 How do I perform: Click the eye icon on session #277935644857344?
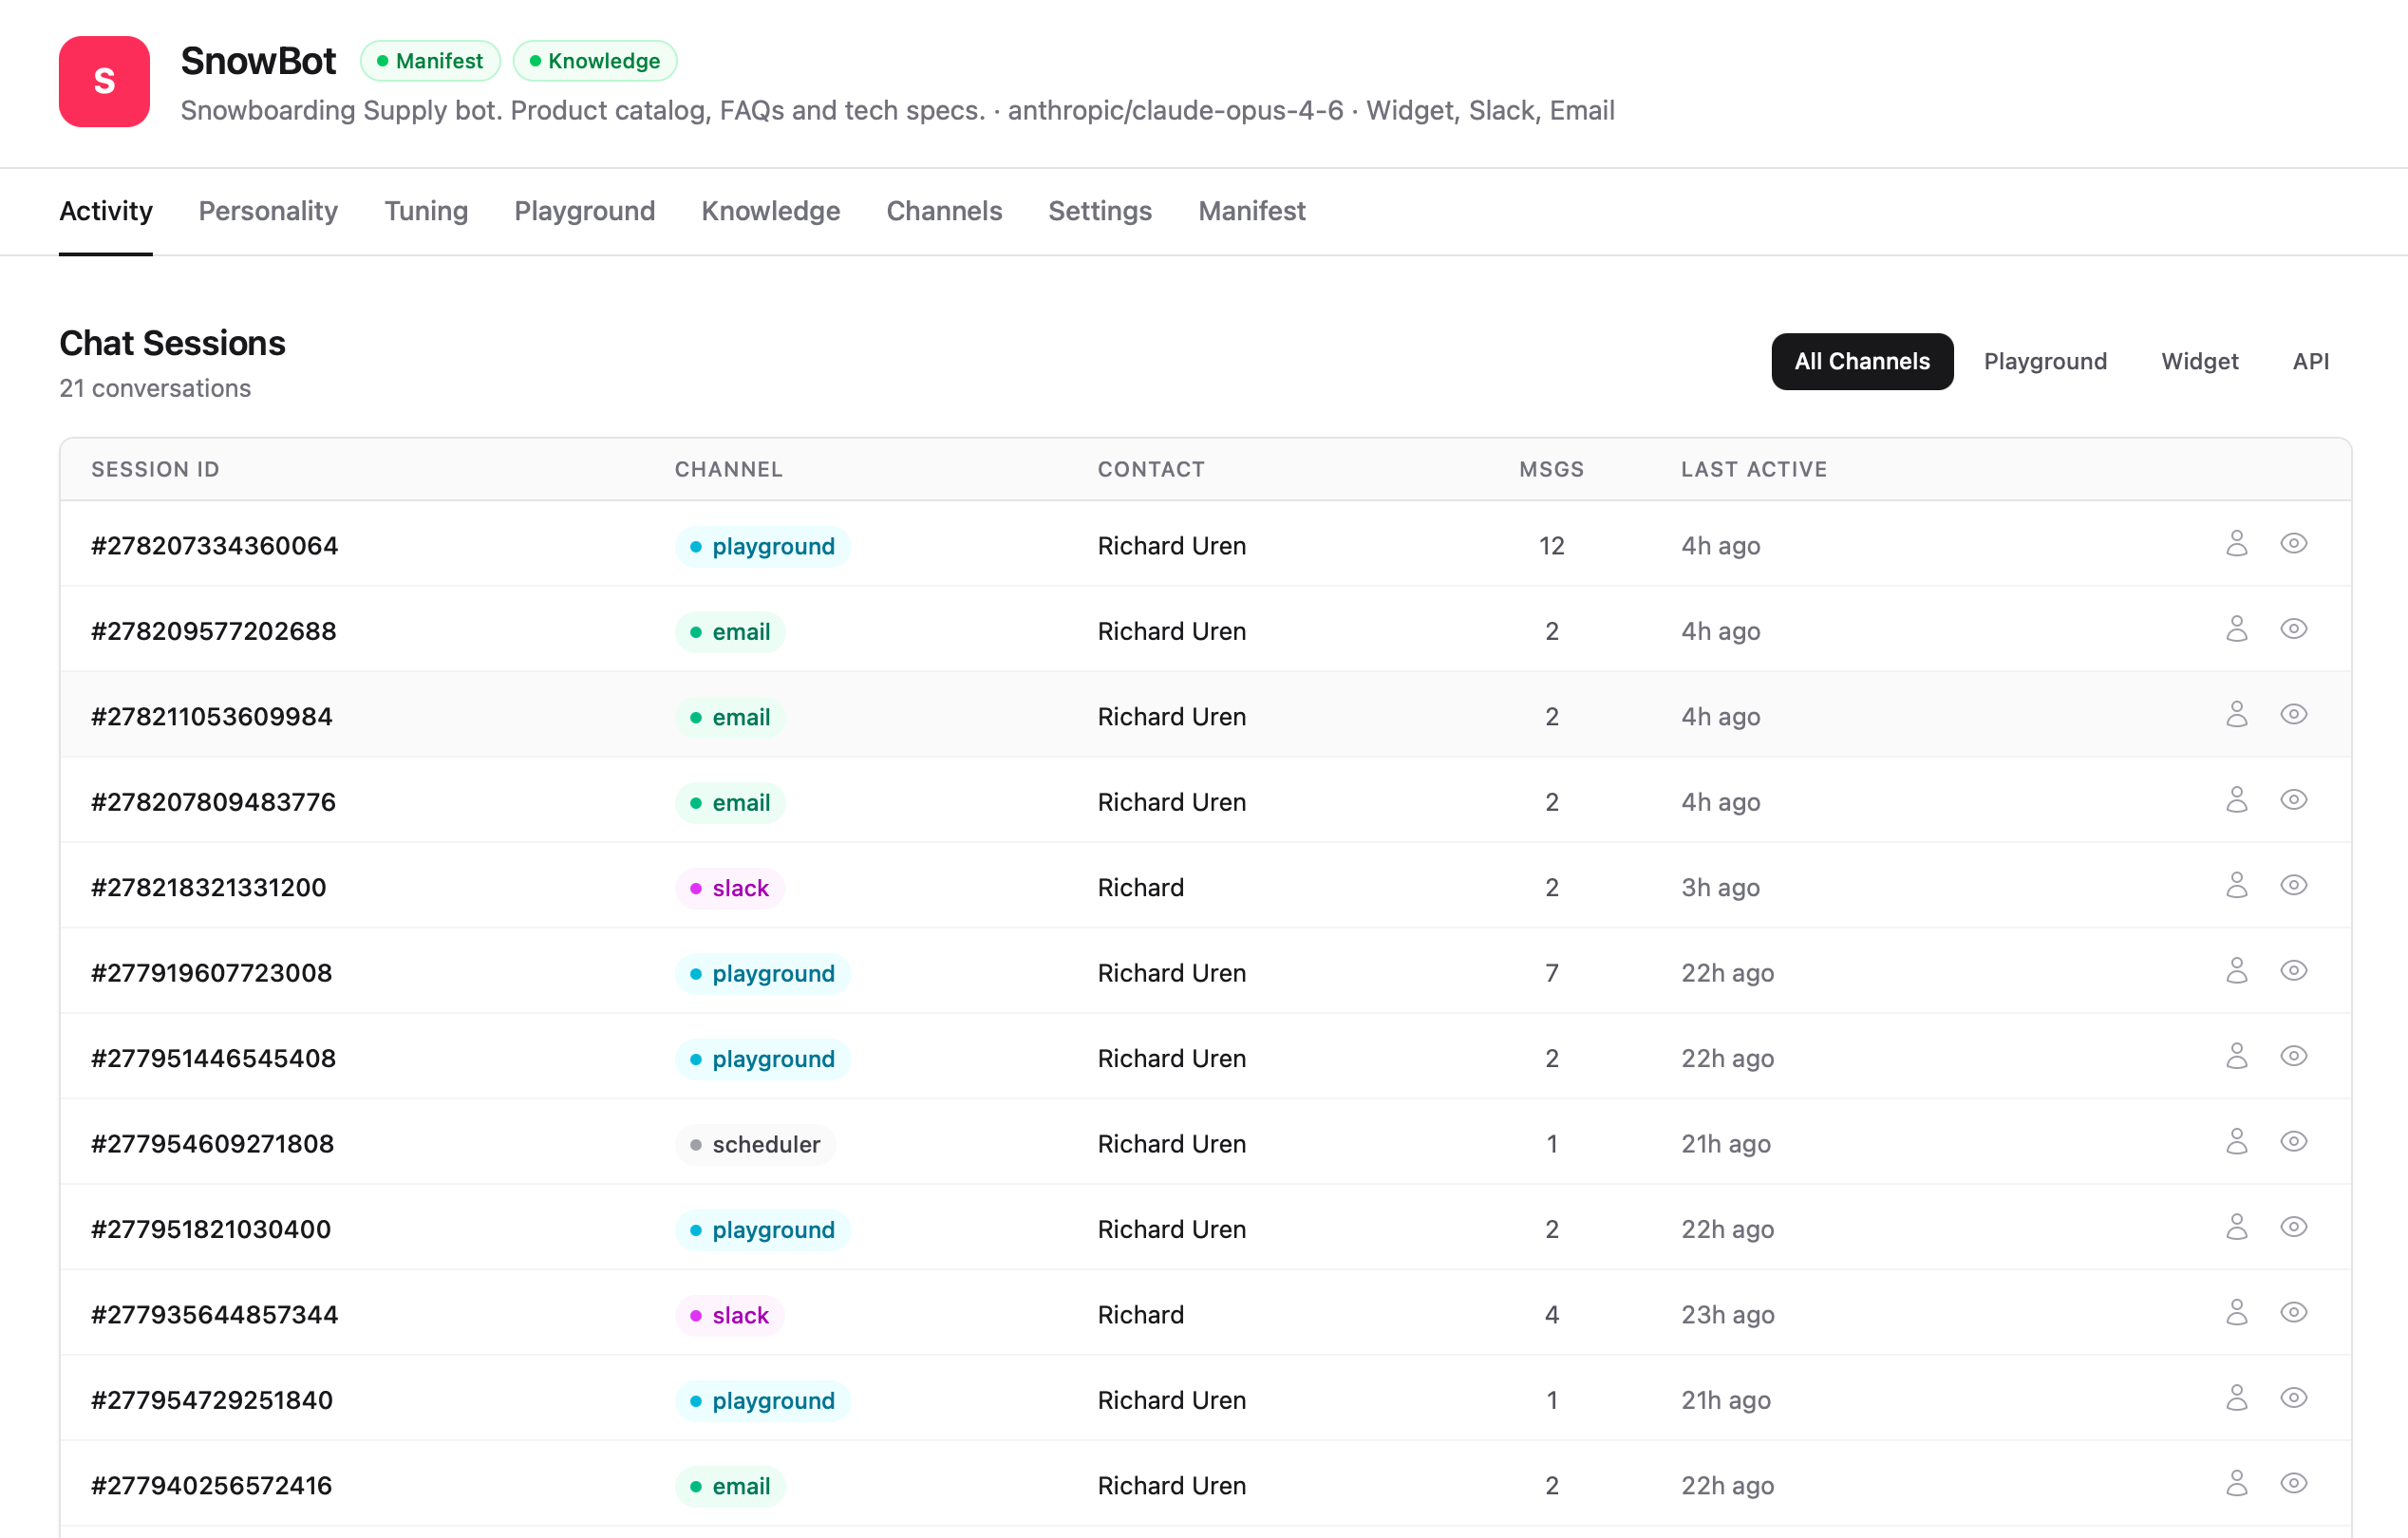click(x=2294, y=1313)
